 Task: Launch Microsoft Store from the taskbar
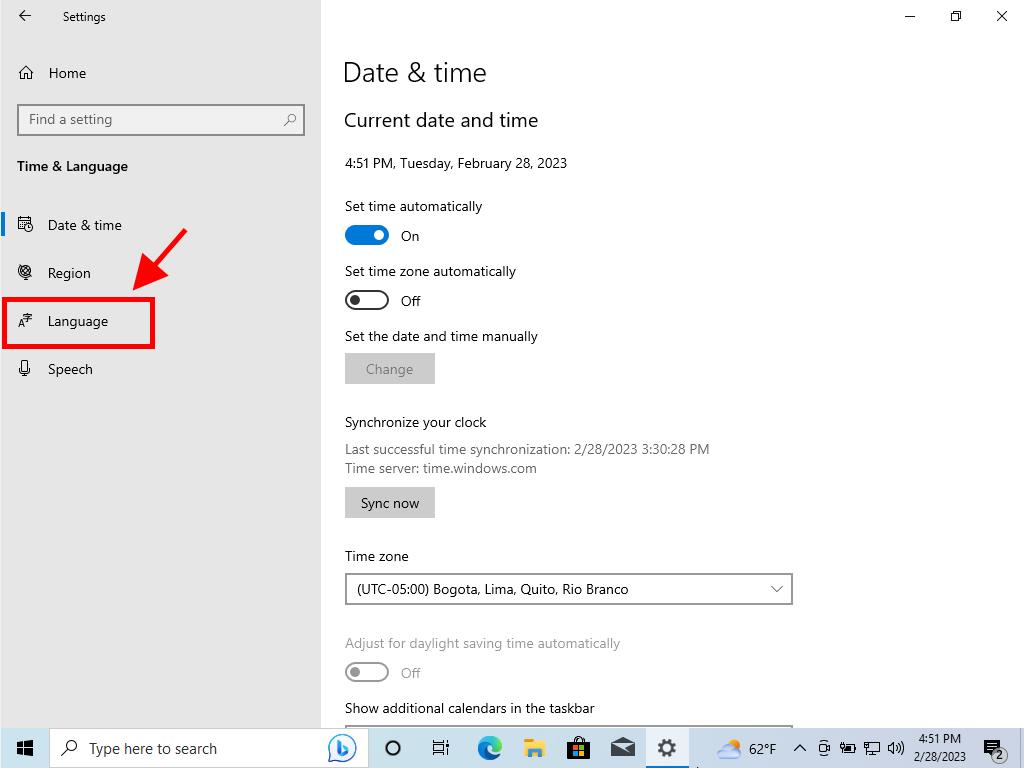coord(578,748)
